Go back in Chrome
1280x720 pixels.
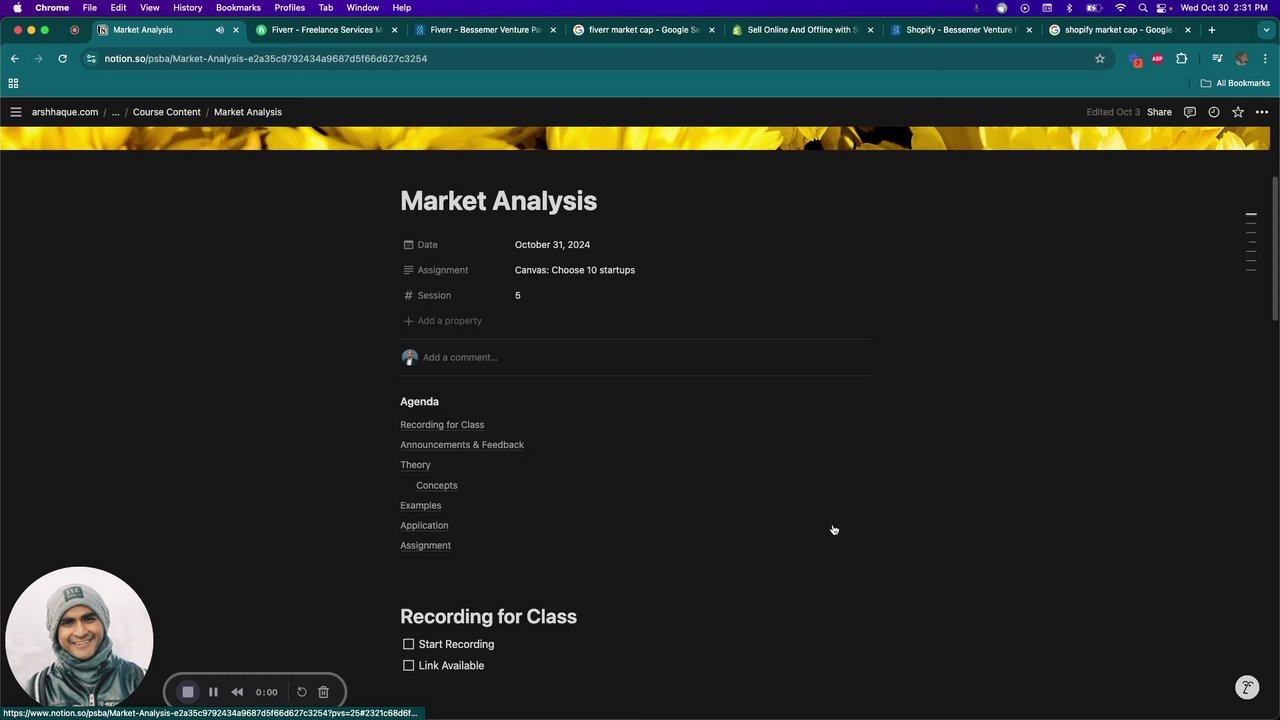pos(15,59)
